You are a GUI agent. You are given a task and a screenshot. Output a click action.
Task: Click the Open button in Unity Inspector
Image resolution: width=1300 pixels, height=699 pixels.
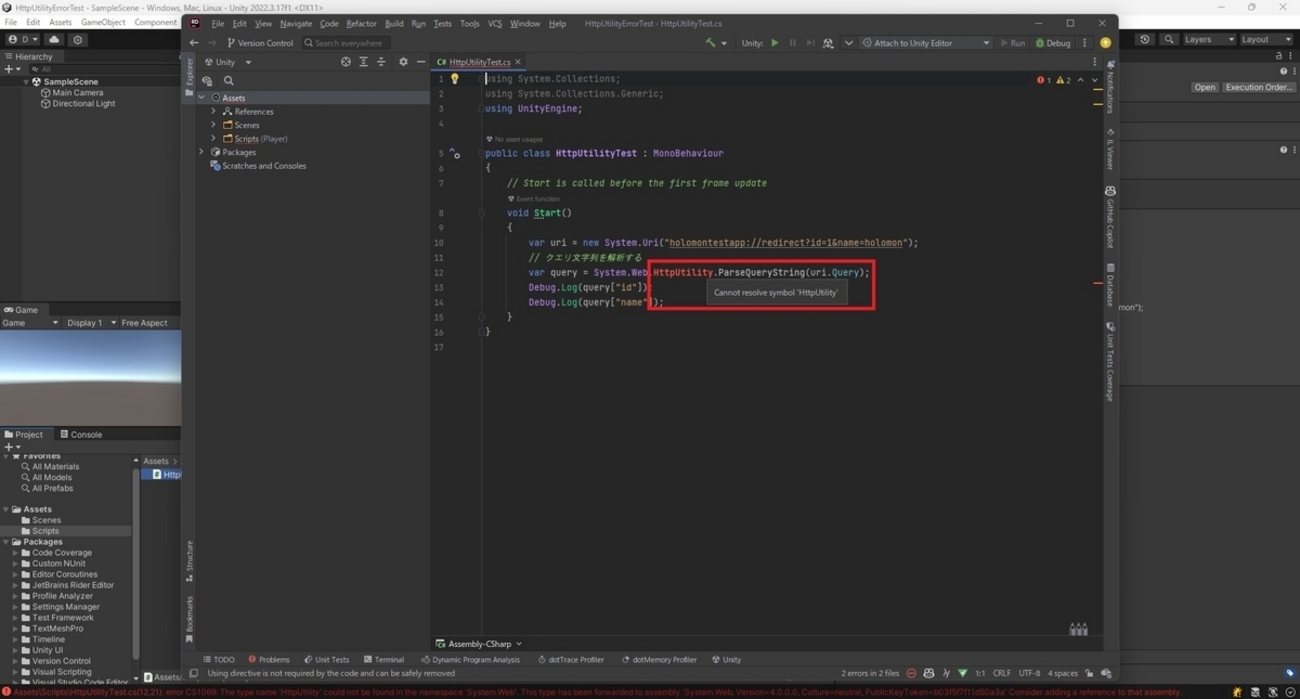coord(1204,87)
